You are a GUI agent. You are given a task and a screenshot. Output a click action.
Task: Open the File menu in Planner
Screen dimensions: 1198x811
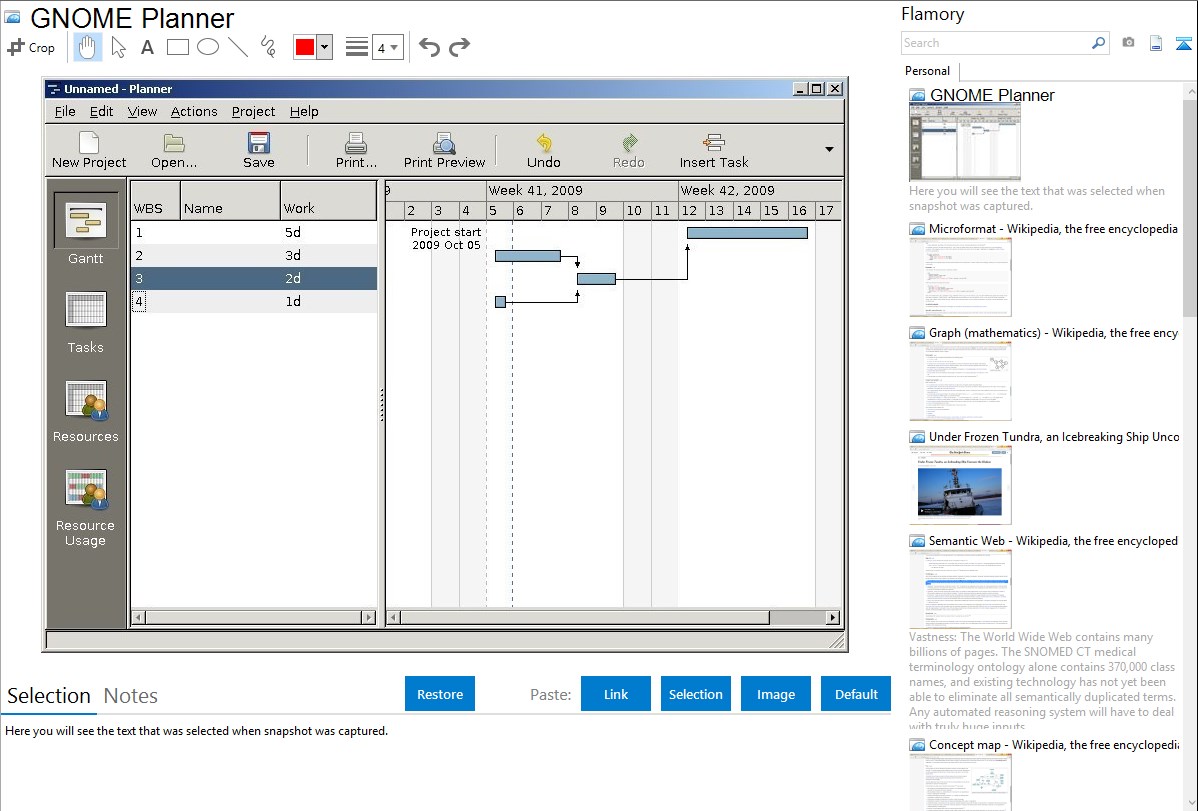(x=65, y=112)
